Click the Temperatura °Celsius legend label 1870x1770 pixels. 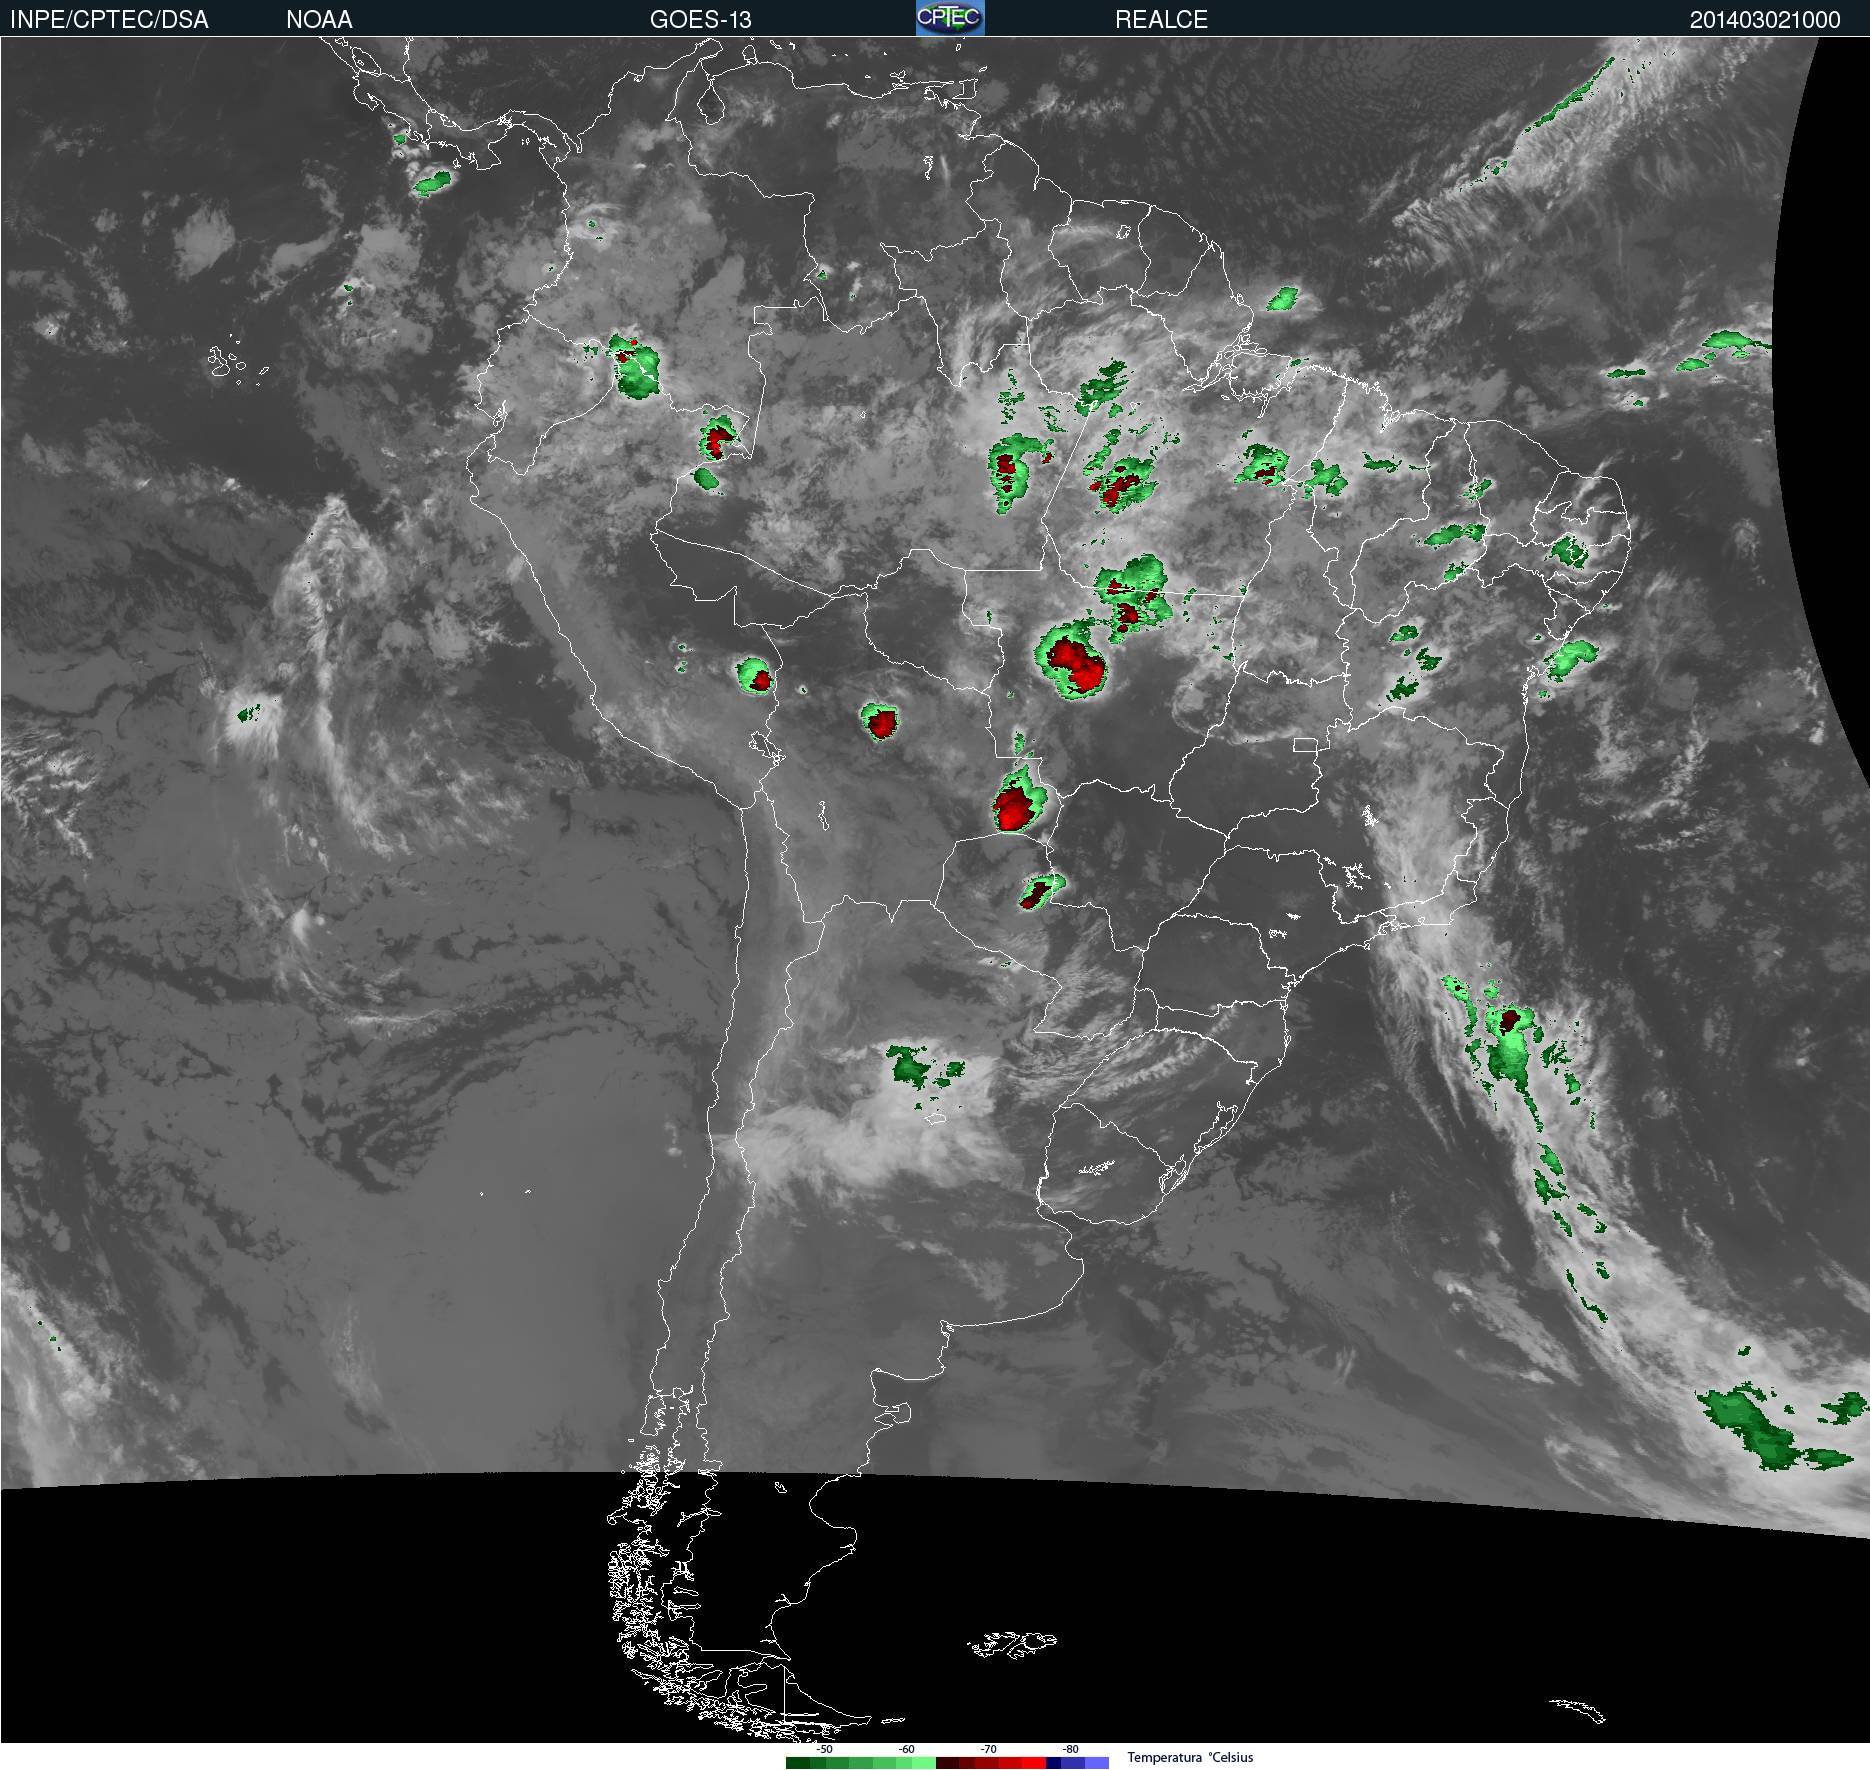pyautogui.click(x=1190, y=1757)
